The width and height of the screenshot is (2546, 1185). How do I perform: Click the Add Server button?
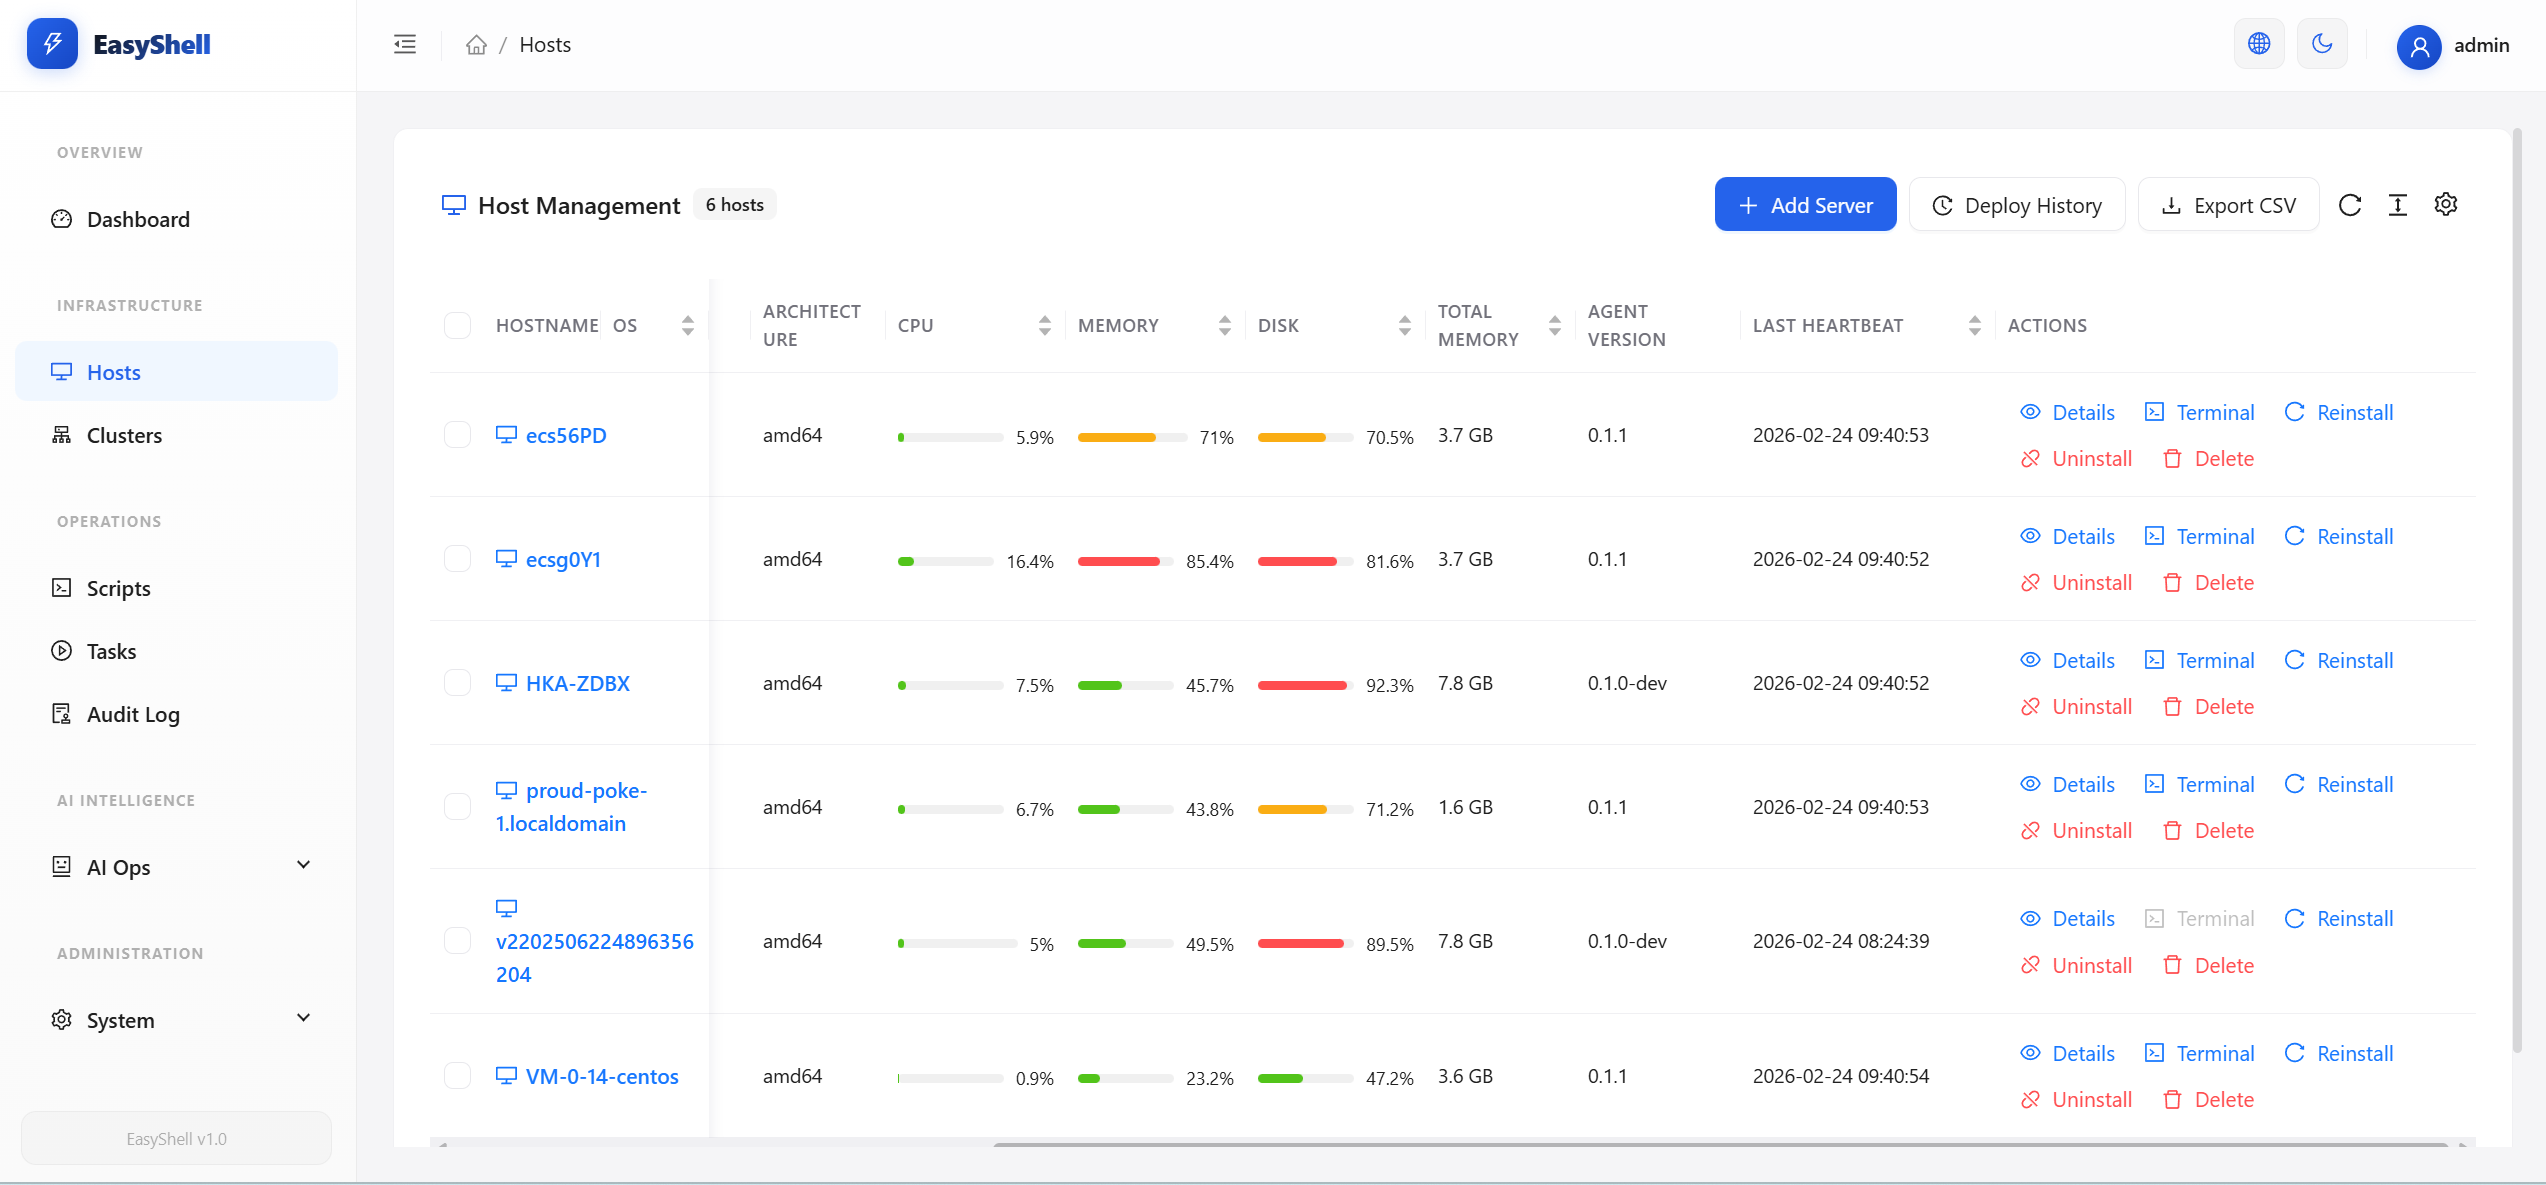tap(1805, 204)
